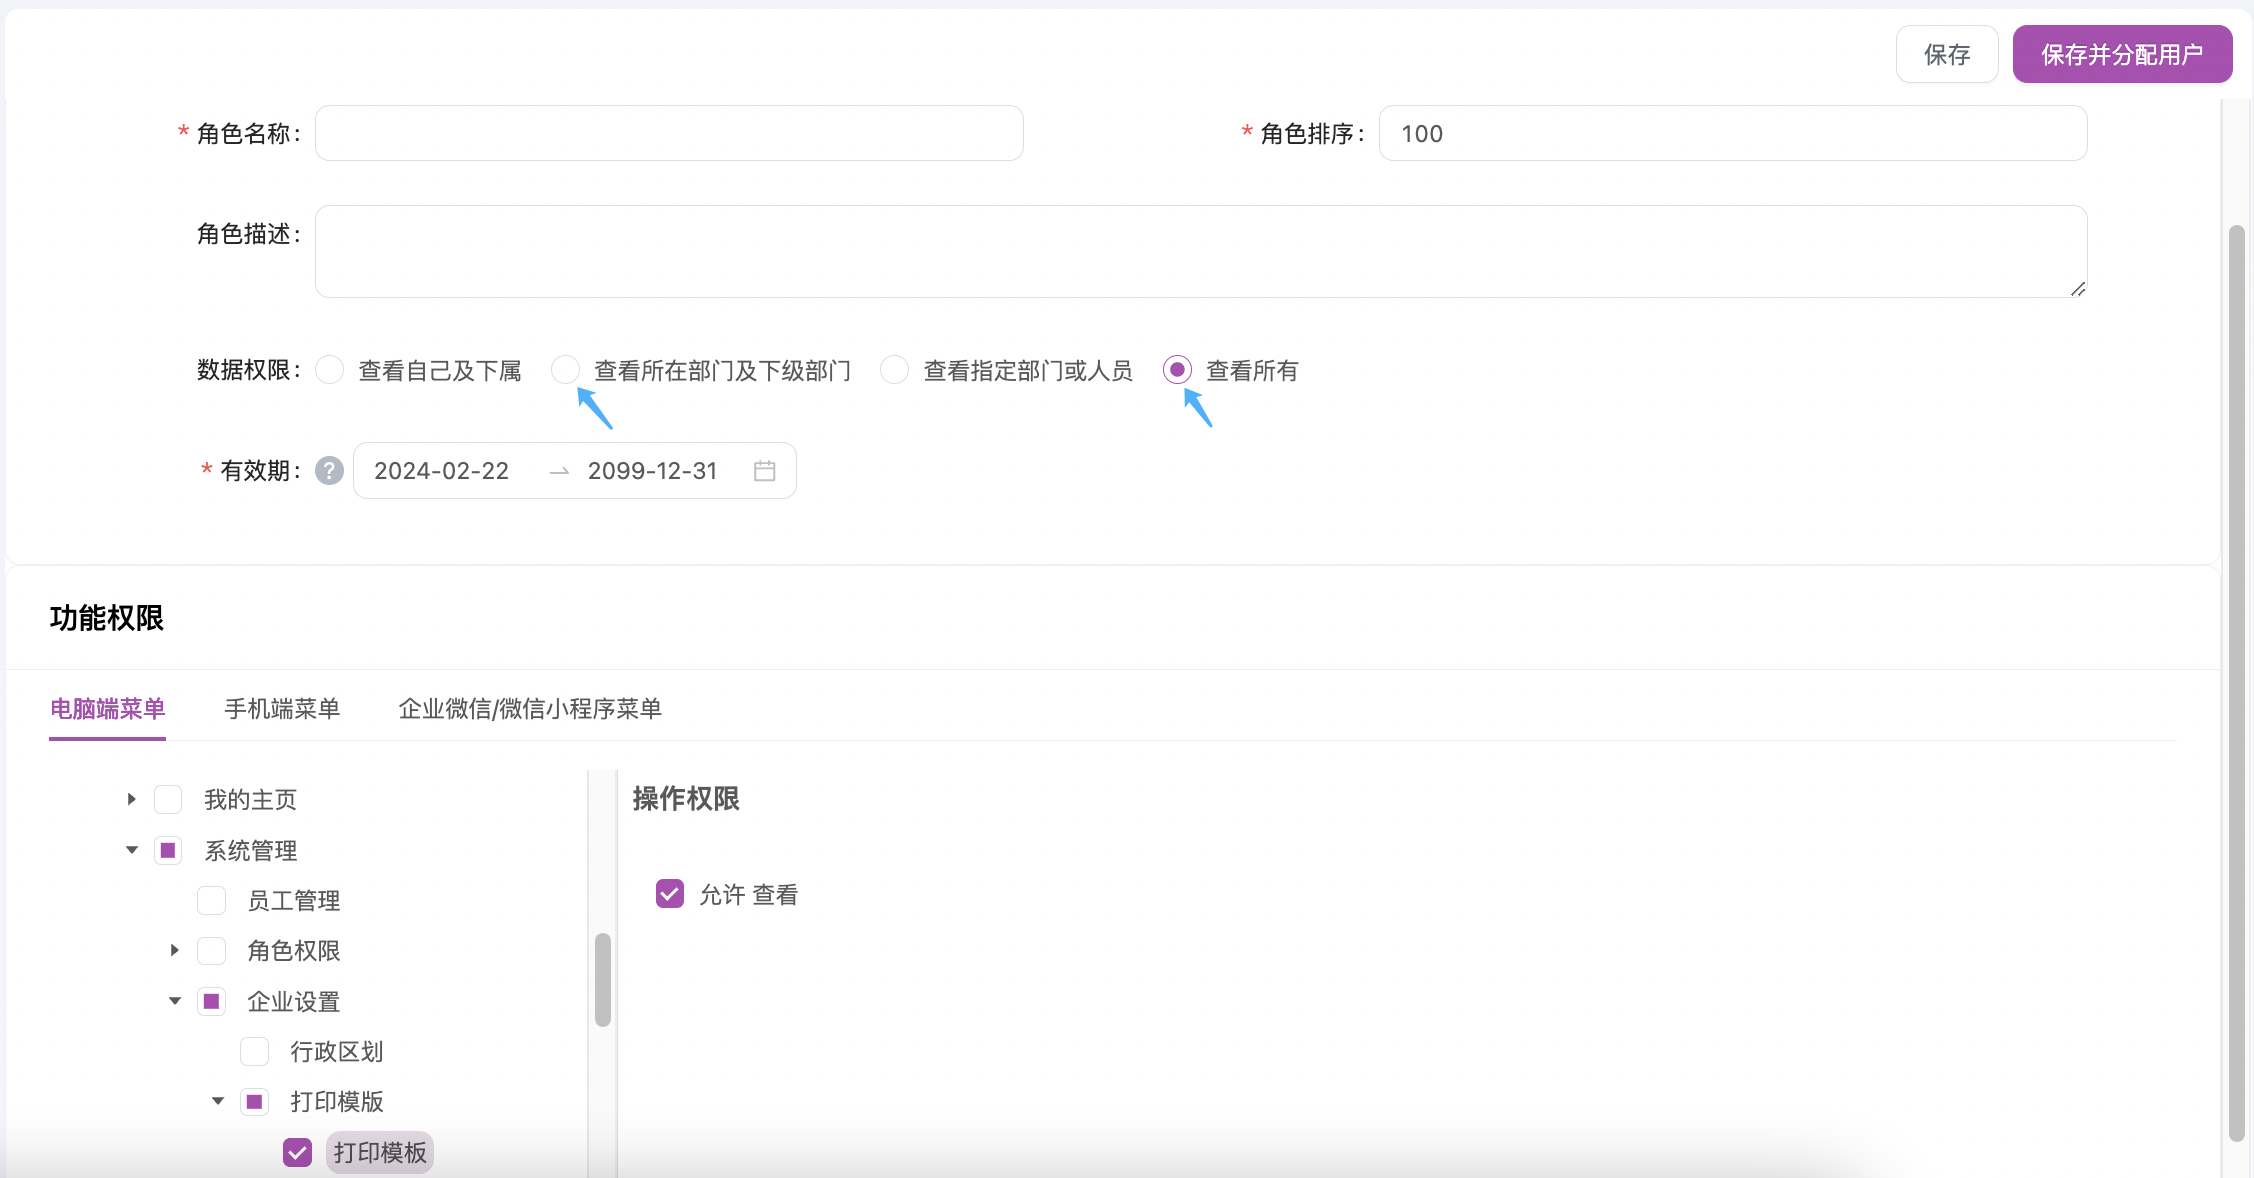Click the start date 2024-02-22
The image size is (2254, 1178).
click(x=441, y=471)
